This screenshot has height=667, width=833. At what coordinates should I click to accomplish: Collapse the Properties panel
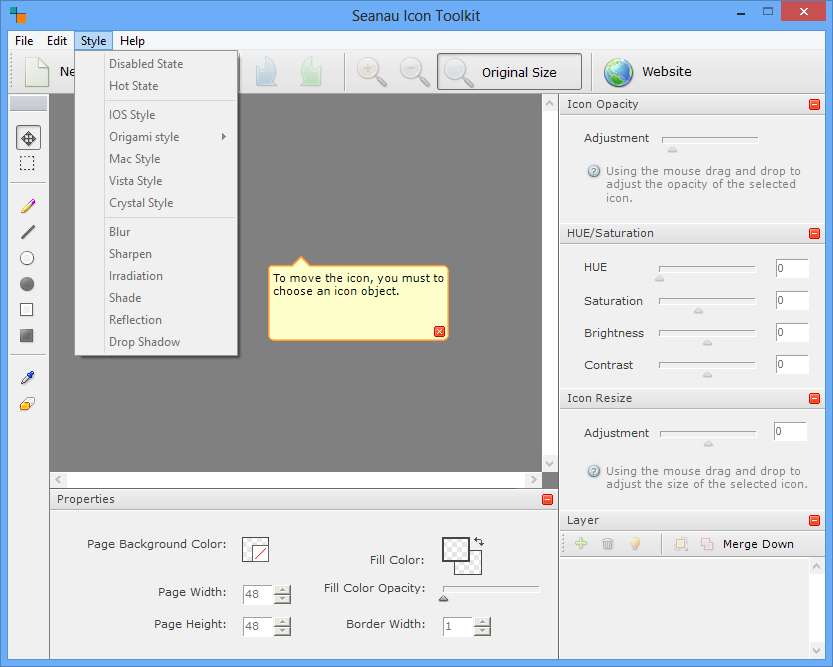pyautogui.click(x=548, y=499)
